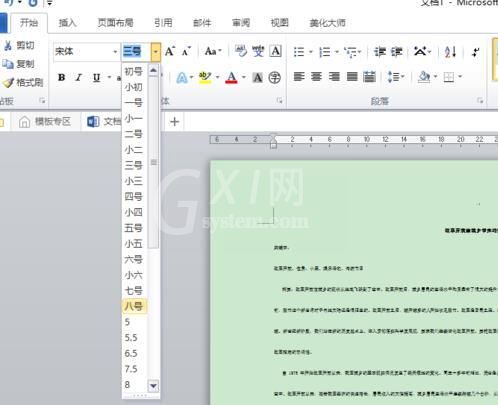The height and width of the screenshot is (405, 498).
Task: Switch to the 审阅 Review tab
Action: click(241, 23)
